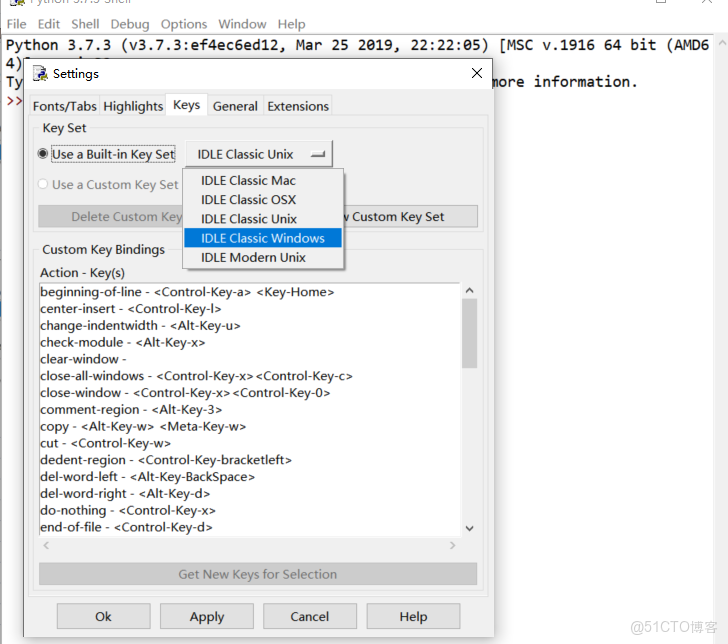Viewport: 728px width, 644px height.
Task: Open the Shell menu
Action: 85,24
